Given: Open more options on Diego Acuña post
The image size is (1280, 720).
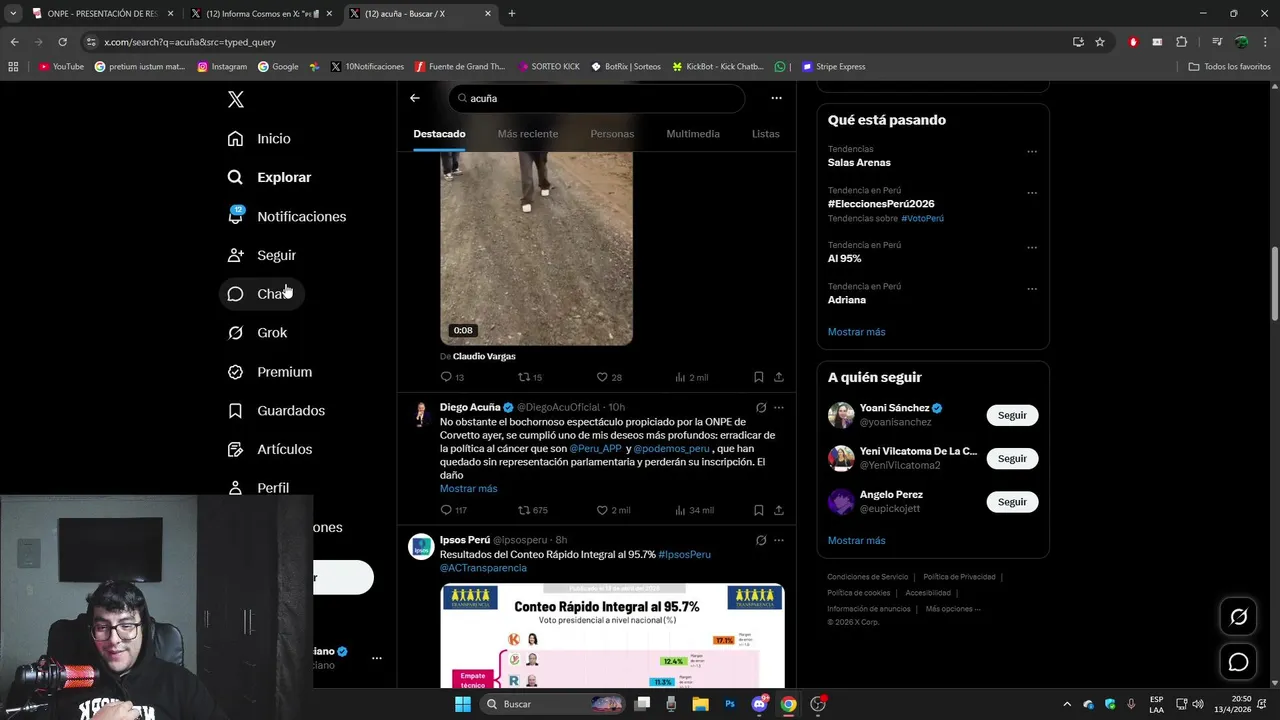Looking at the screenshot, I should click(779, 407).
